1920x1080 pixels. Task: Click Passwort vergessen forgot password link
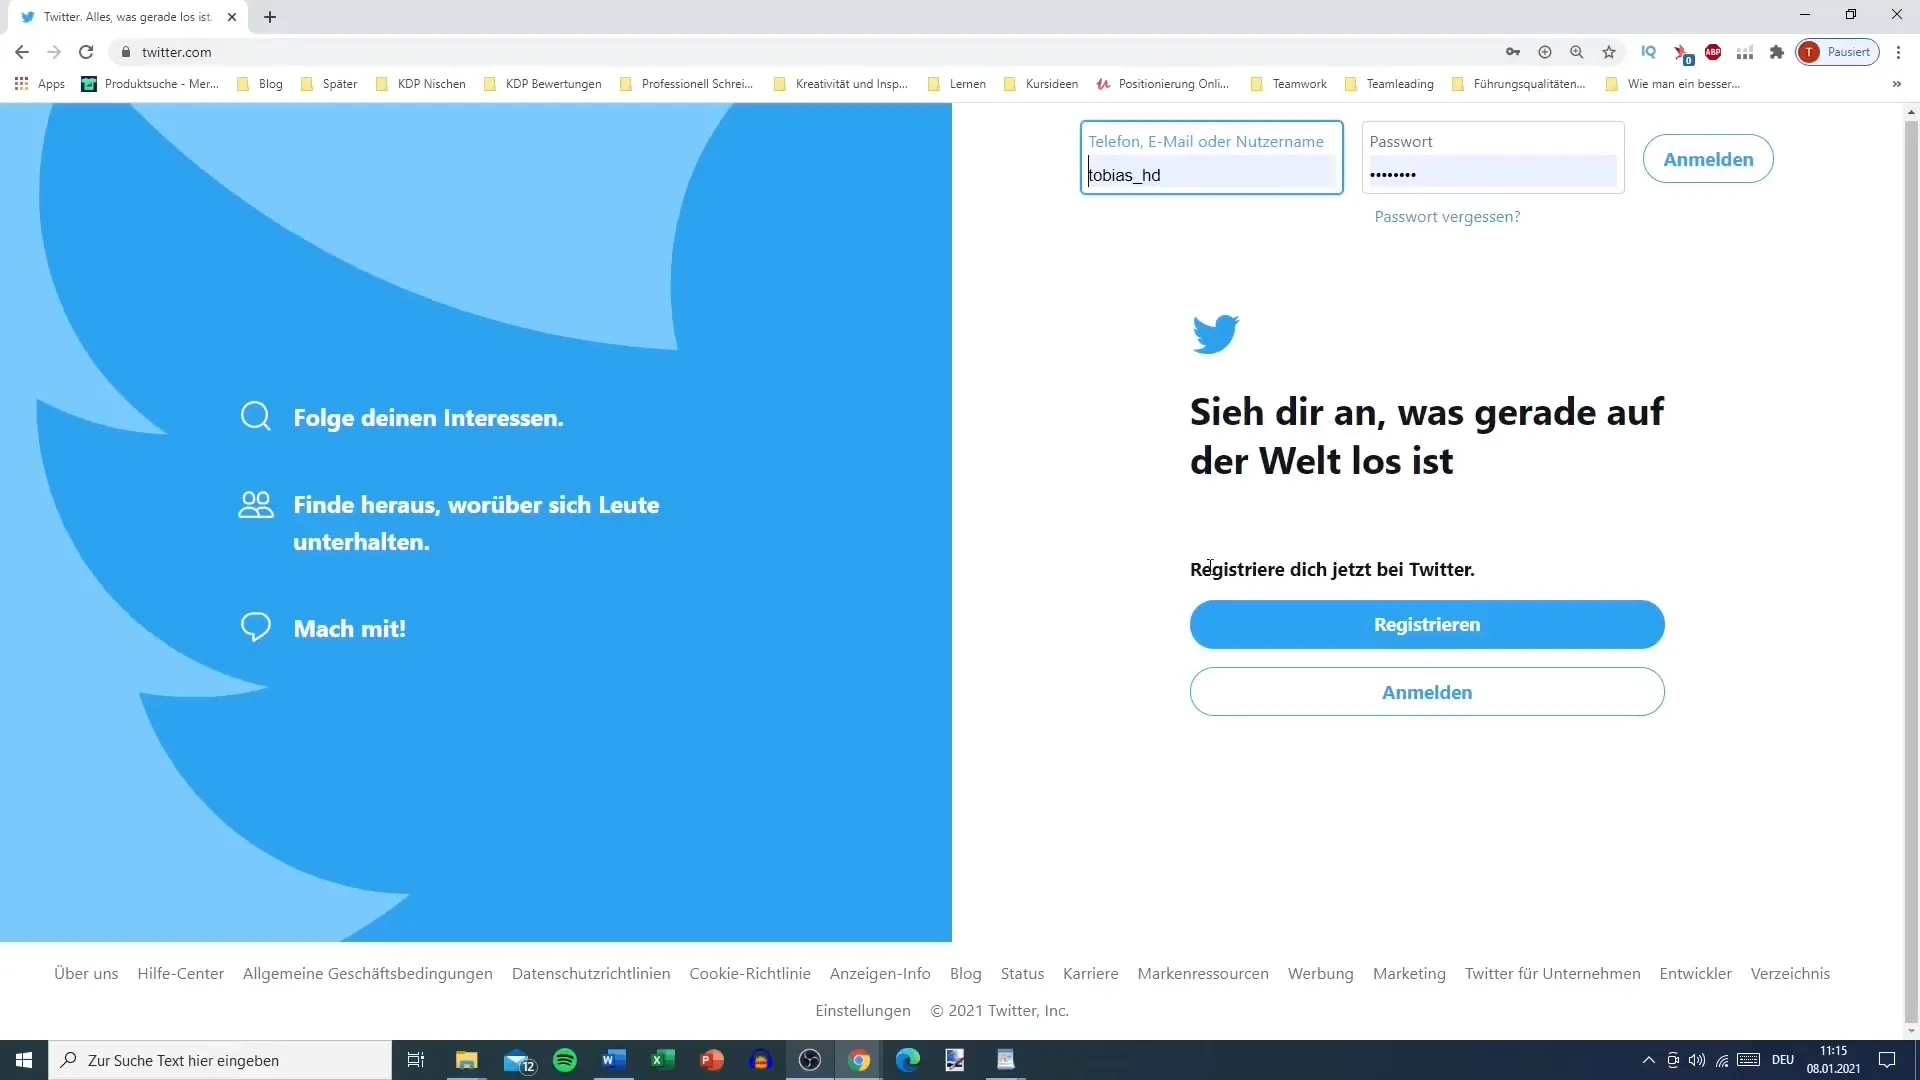1447,216
